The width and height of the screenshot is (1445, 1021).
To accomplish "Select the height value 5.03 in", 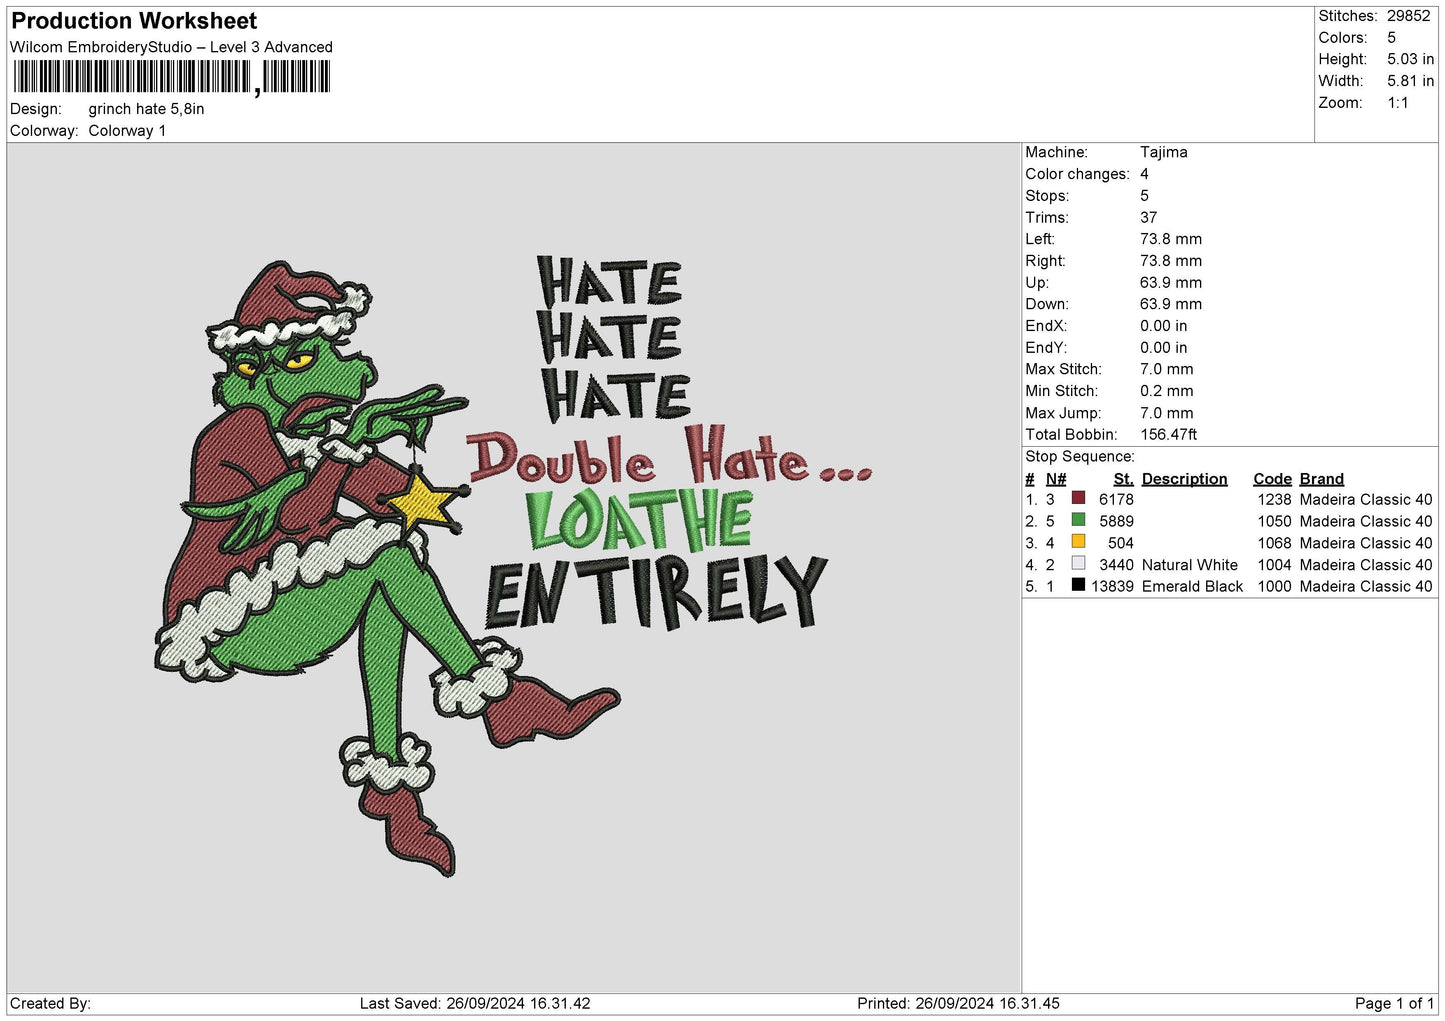I will click(x=1410, y=59).
